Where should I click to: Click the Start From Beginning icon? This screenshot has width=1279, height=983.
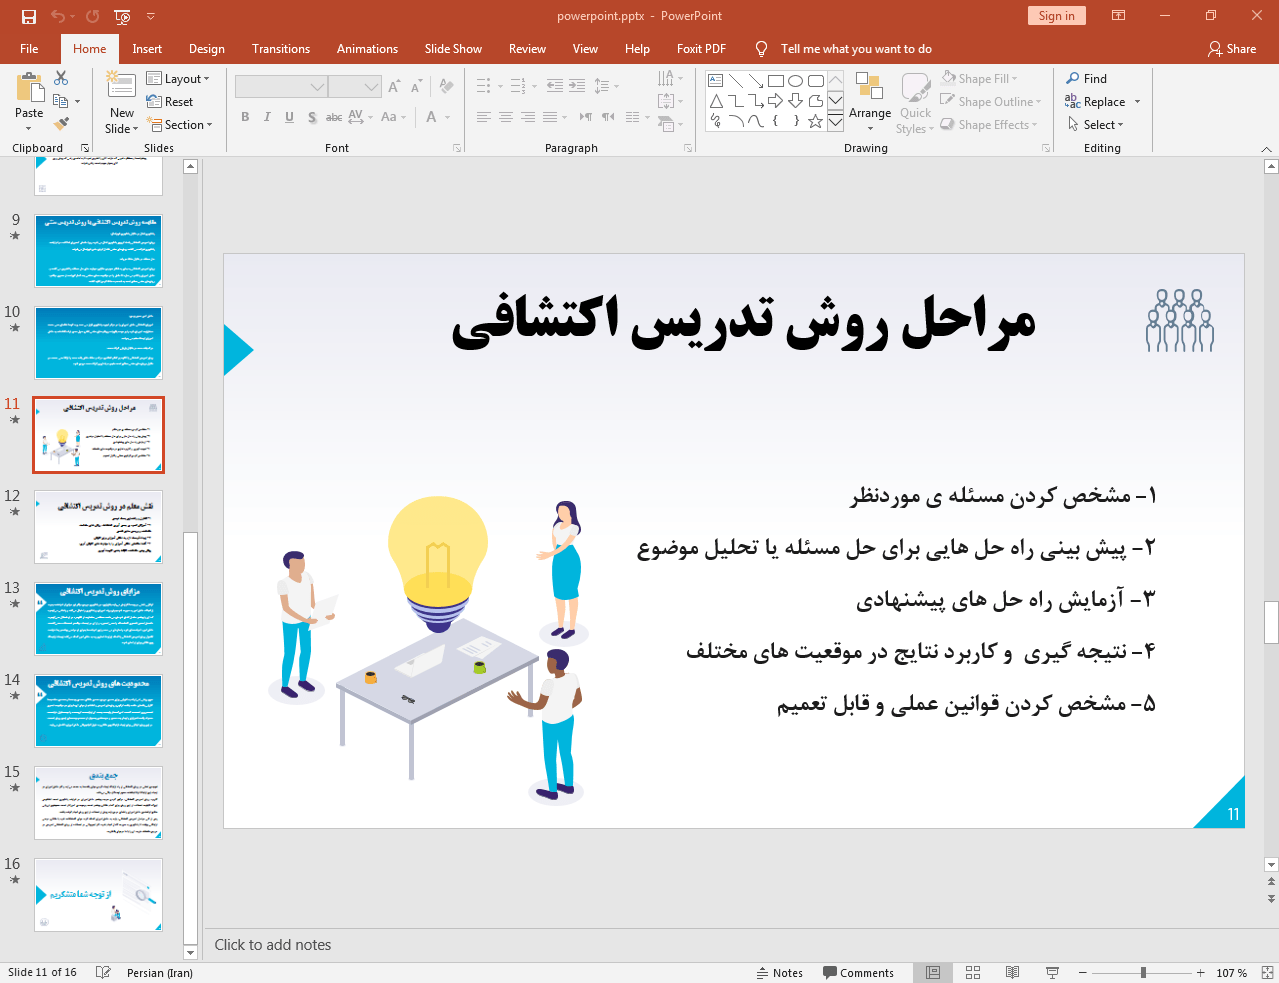coord(122,16)
